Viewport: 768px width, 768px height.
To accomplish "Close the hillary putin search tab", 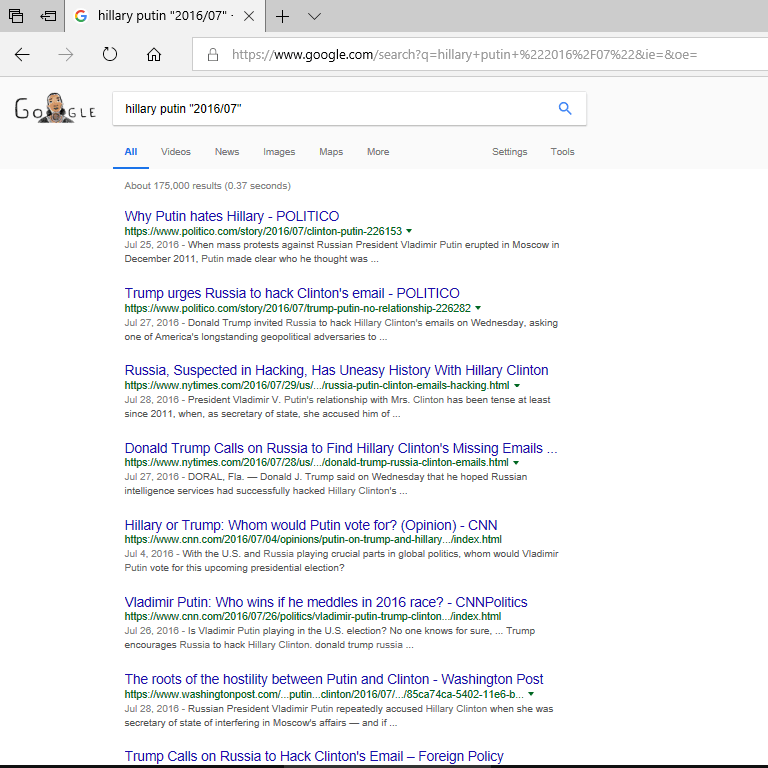I will 249,16.
